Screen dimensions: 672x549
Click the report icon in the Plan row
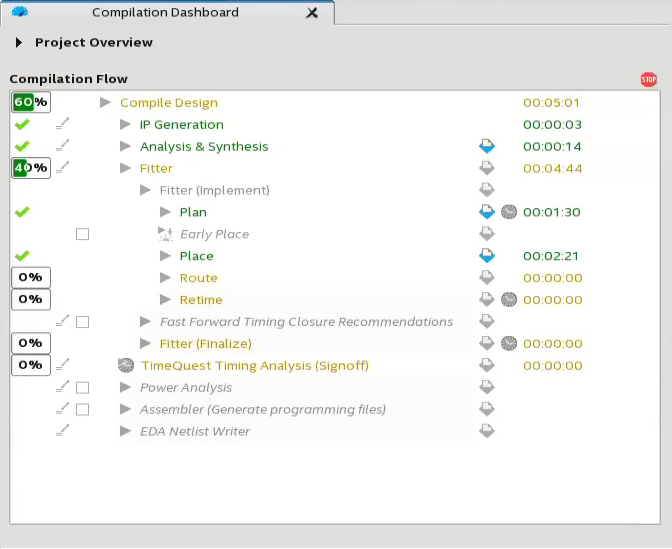487,212
